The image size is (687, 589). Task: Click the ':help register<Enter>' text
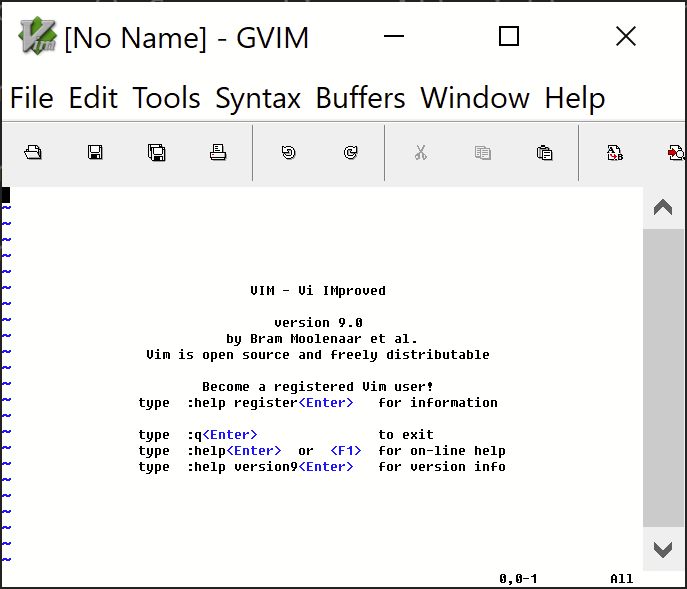pos(270,403)
